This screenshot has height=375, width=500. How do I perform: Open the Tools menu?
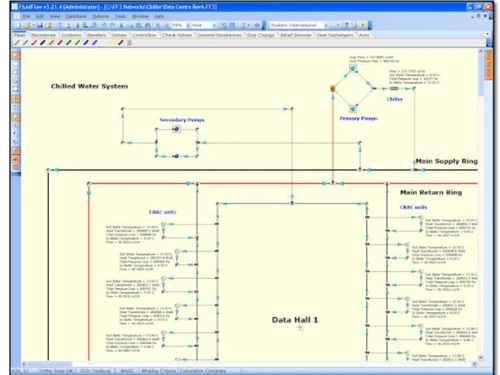120,16
